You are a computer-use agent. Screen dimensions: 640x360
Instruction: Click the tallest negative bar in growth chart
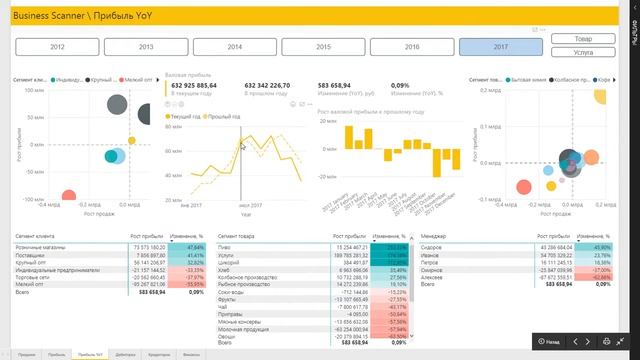[437, 163]
